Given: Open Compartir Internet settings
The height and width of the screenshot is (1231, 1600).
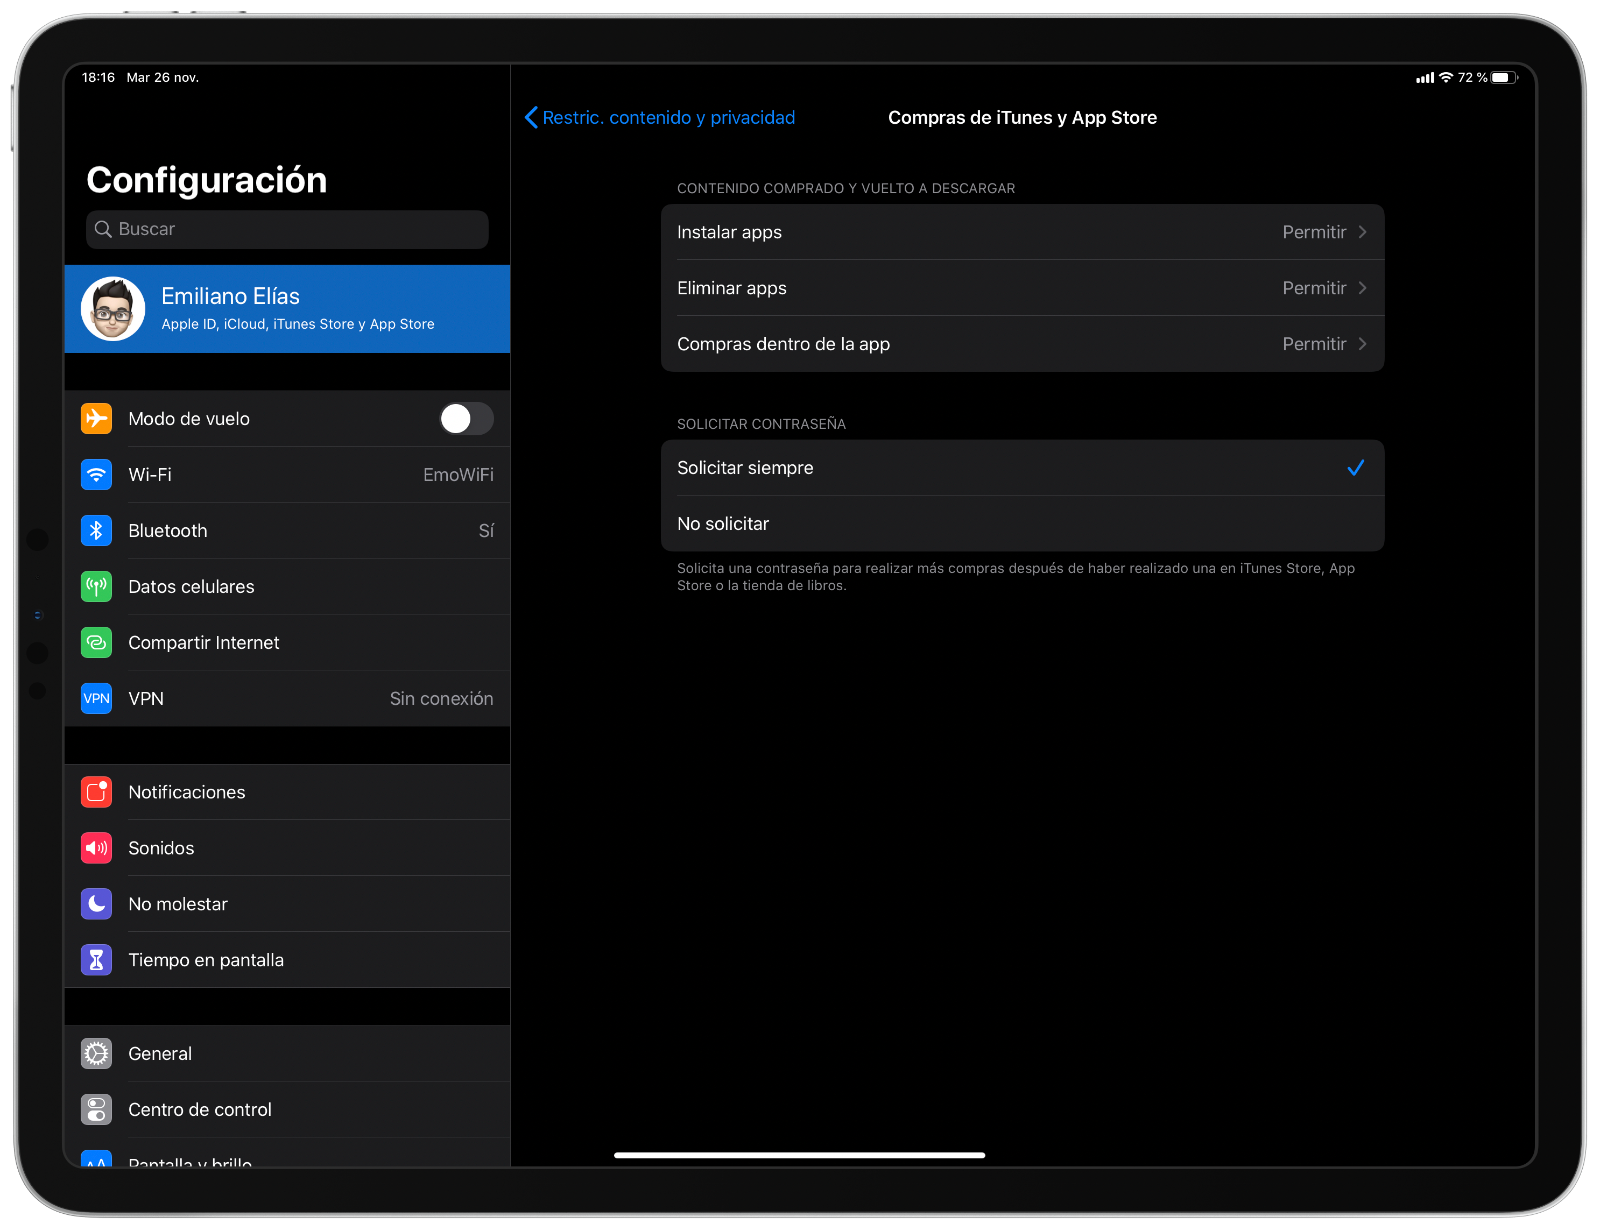Looking at the screenshot, I should click(287, 642).
